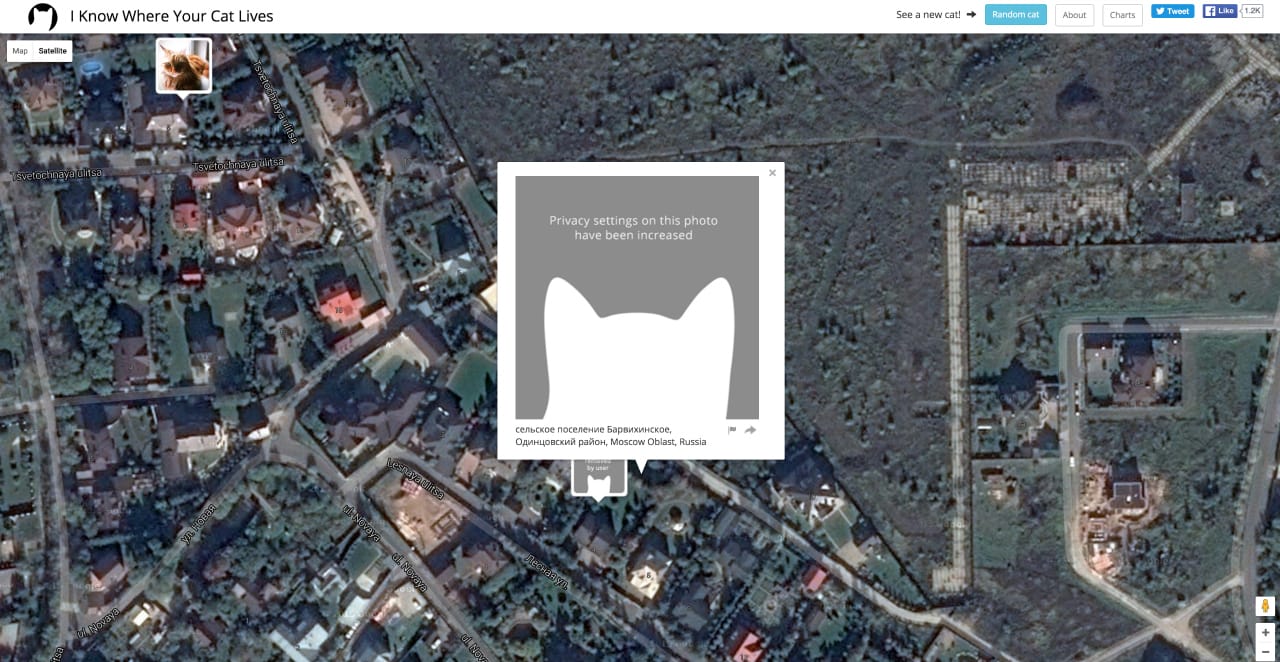The width and height of the screenshot is (1280, 662).
Task: Zoom out with the minus icon
Action: pyautogui.click(x=1265, y=652)
